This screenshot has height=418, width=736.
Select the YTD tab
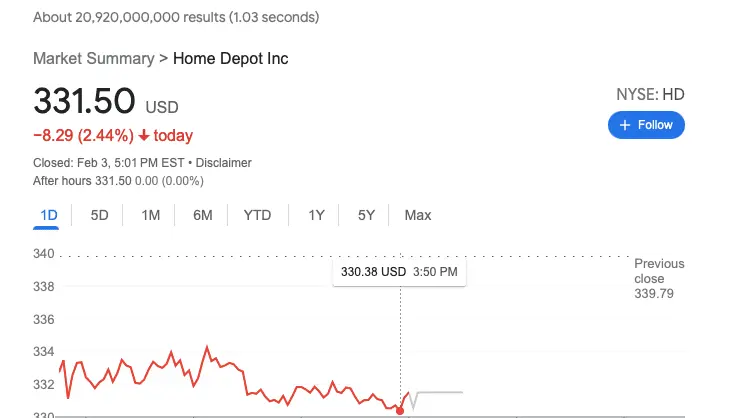pyautogui.click(x=257, y=215)
